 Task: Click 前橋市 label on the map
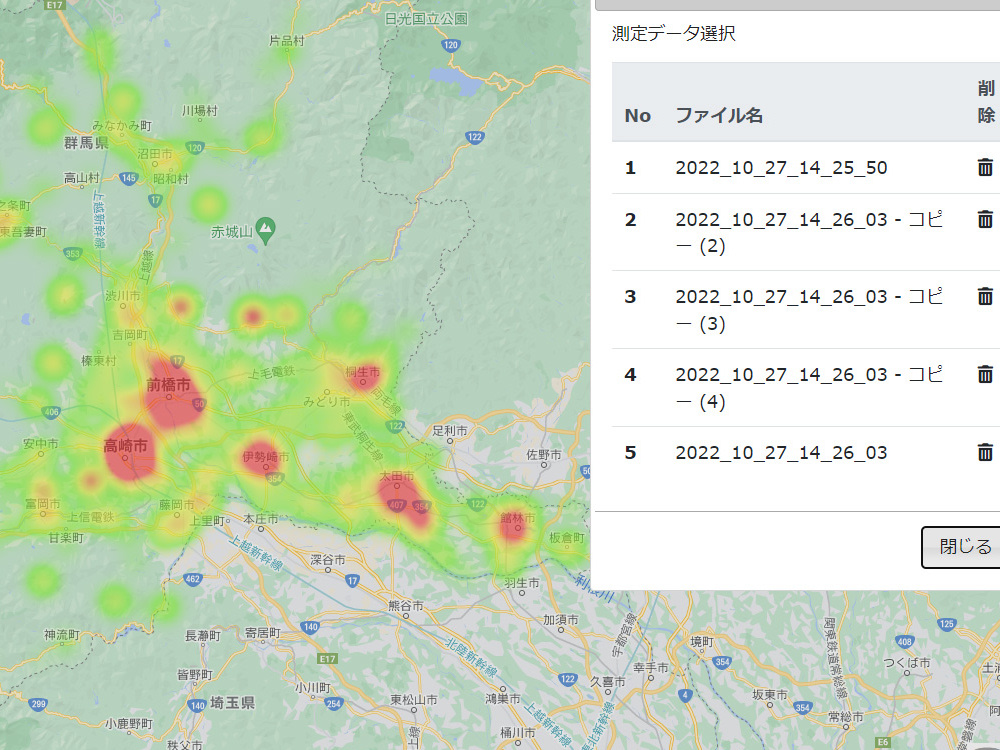(168, 385)
